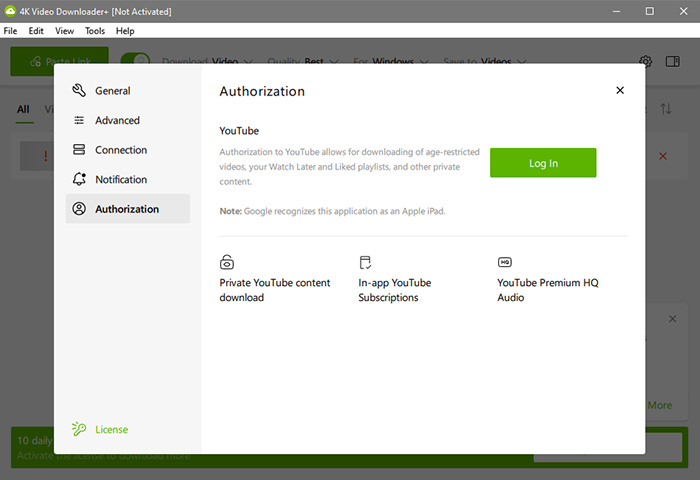Expand the Download Video dropdown
Screen dimensions: 700x480
pos(207,61)
